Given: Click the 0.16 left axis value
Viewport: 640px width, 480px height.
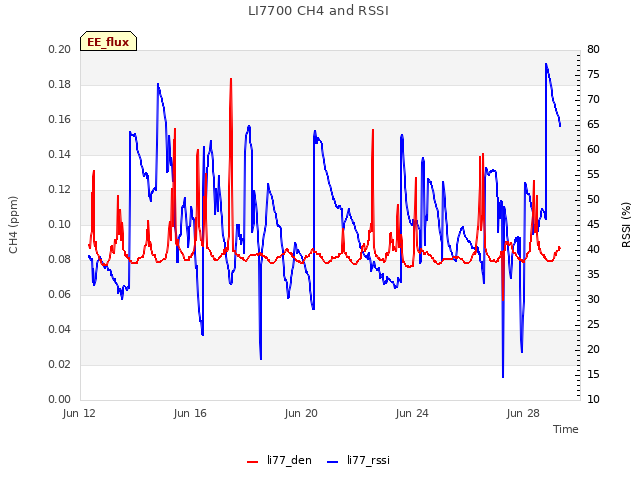Looking at the screenshot, I should [x=60, y=120].
